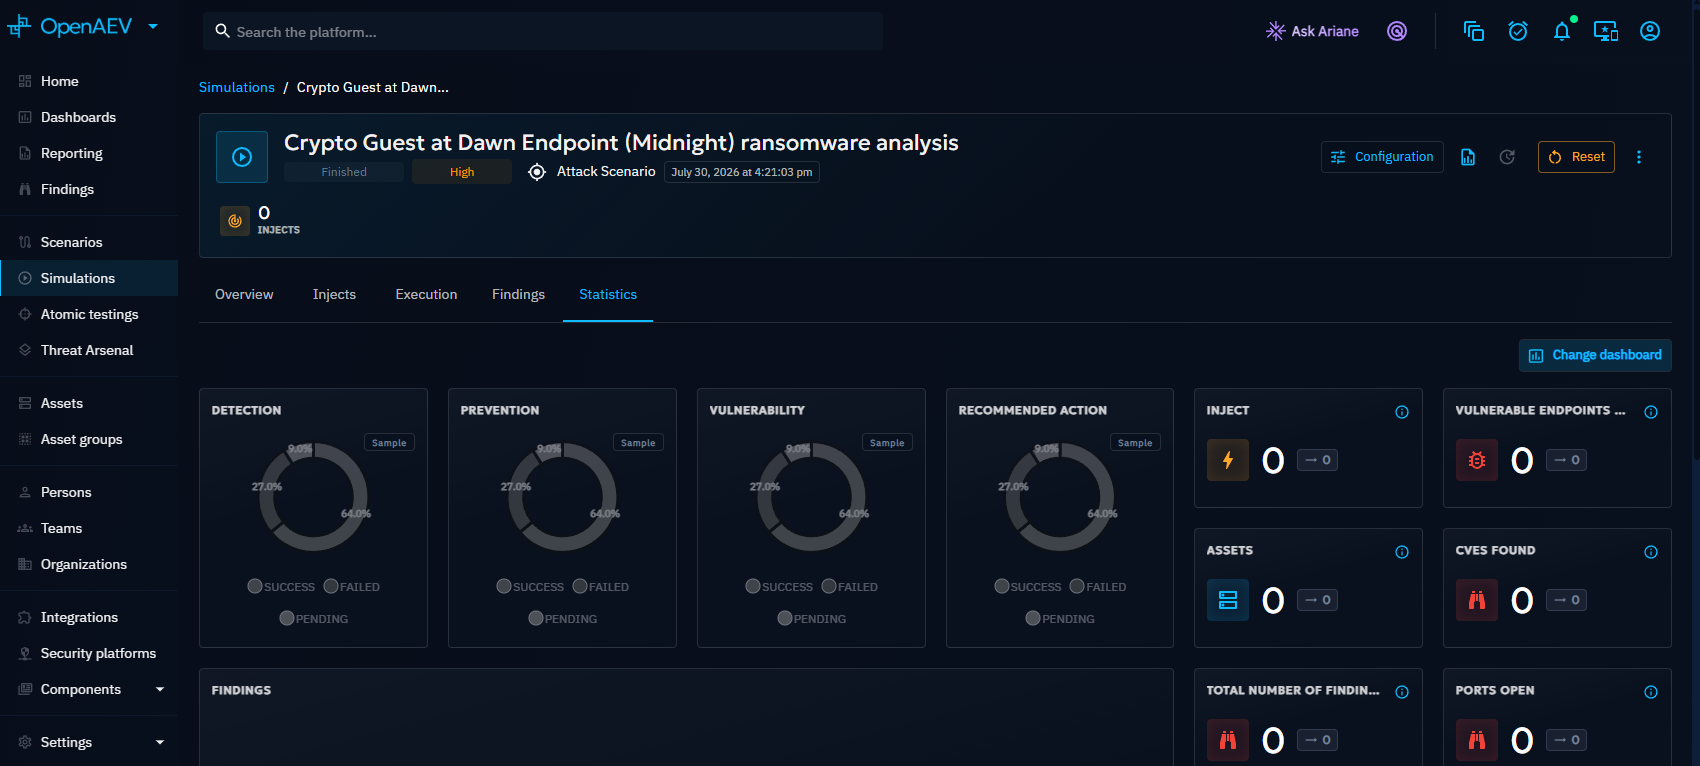
Task: Click the binoculars icon on Total Number of Findings card
Action: click(1228, 740)
